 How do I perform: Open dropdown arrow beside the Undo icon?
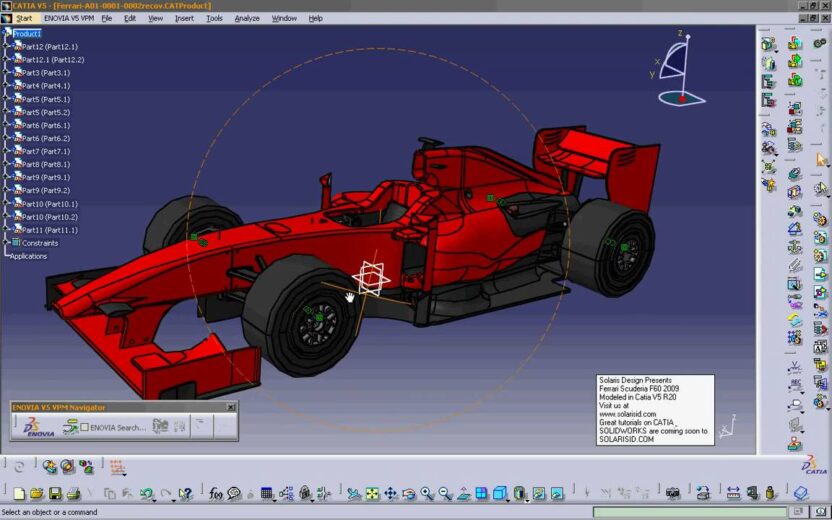pyautogui.click(x=154, y=500)
